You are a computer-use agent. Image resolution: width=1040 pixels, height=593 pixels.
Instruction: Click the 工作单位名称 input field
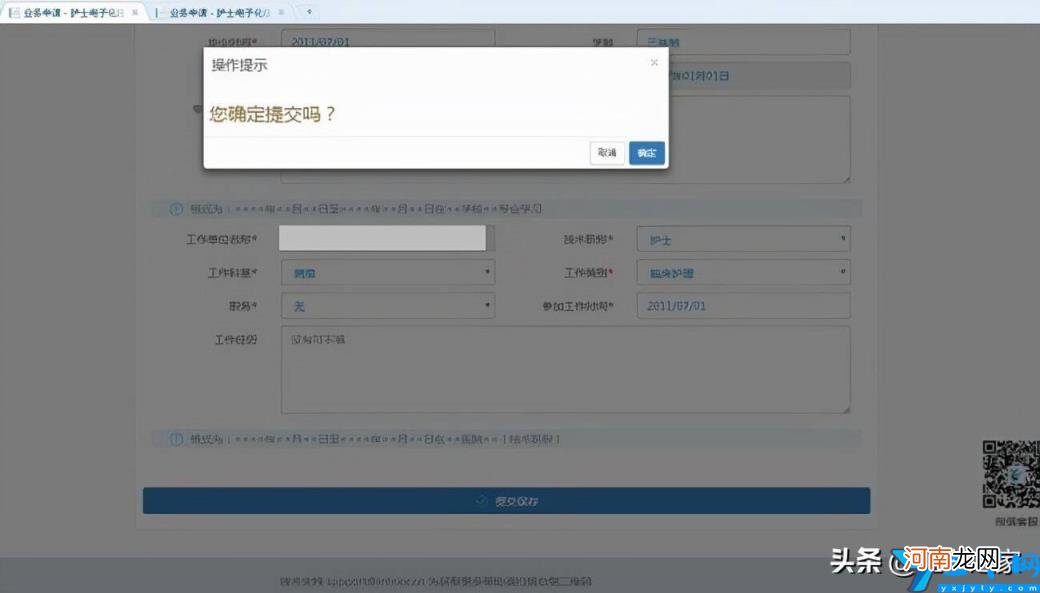[383, 238]
